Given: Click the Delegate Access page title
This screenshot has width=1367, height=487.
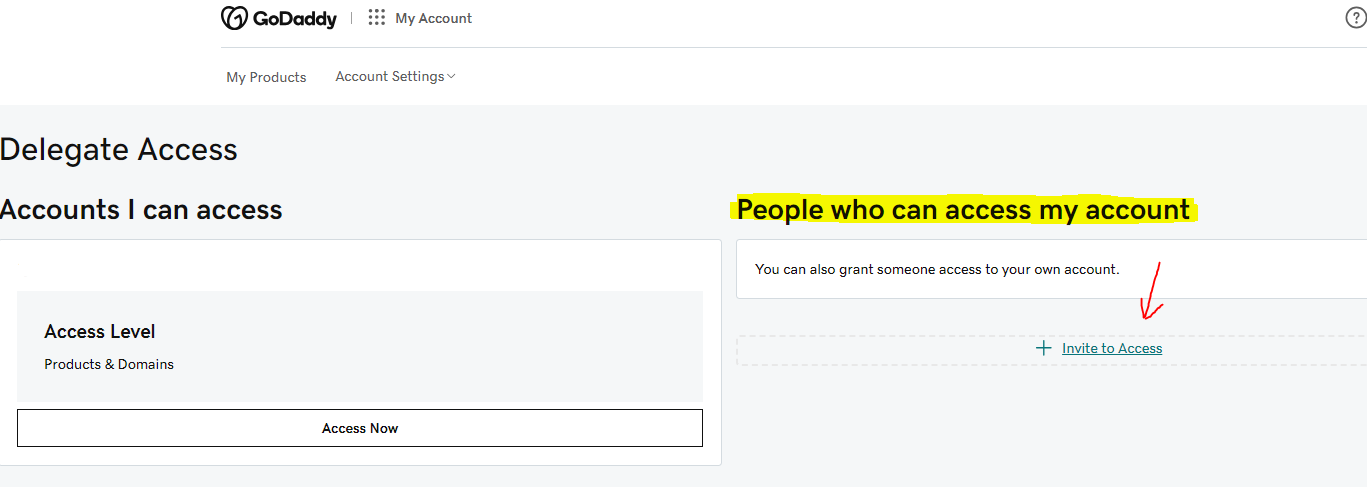Looking at the screenshot, I should [119, 150].
